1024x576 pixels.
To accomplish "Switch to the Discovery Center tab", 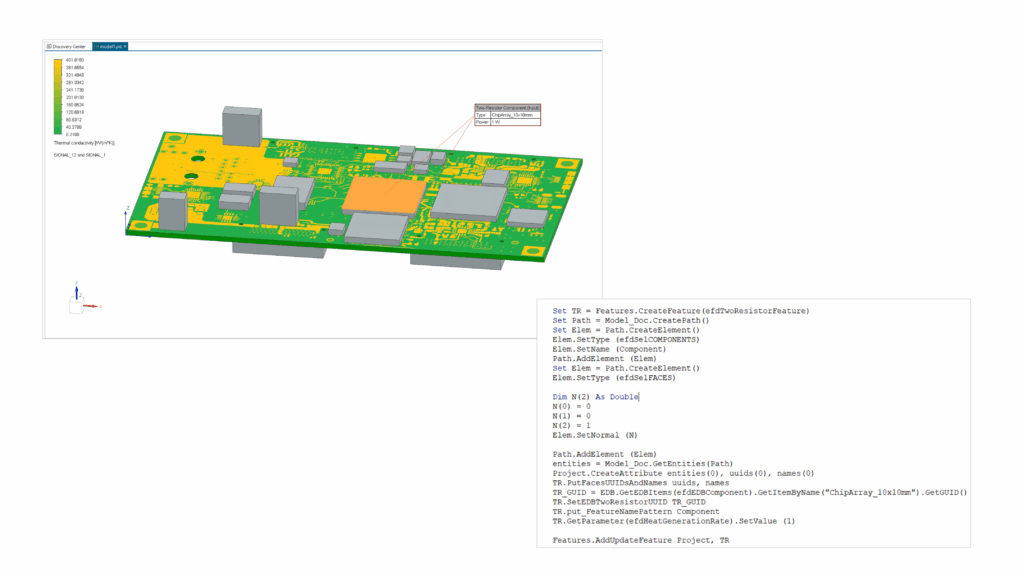I will click(70, 46).
